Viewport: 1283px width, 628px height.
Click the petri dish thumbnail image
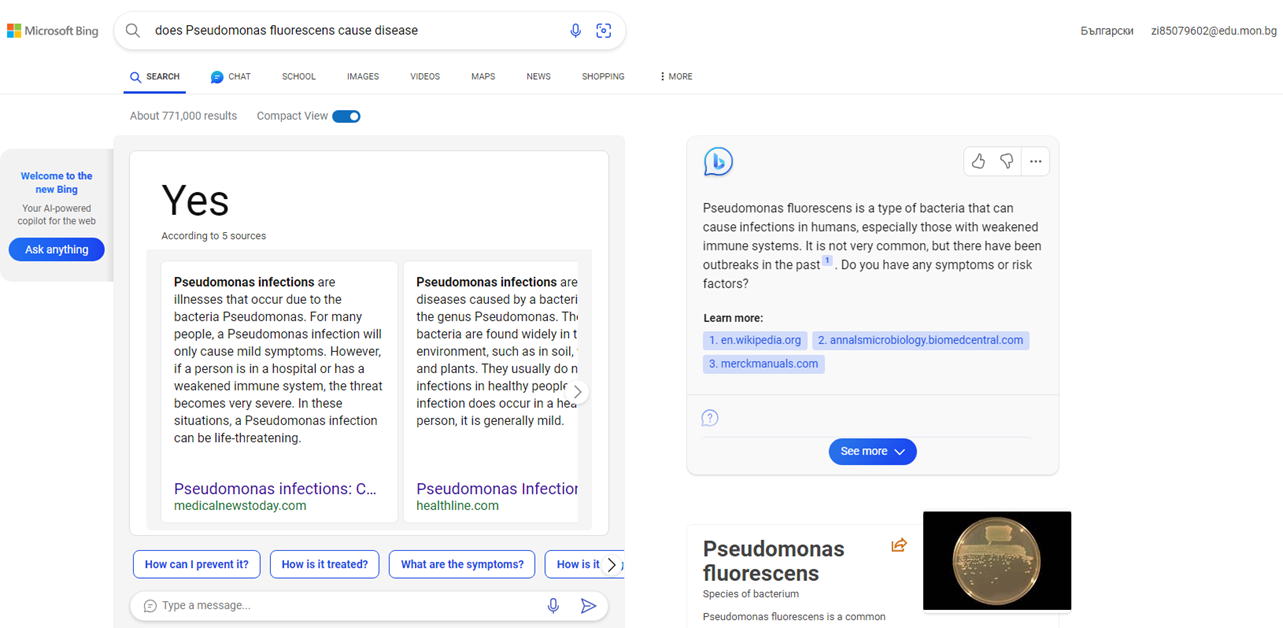(x=996, y=560)
